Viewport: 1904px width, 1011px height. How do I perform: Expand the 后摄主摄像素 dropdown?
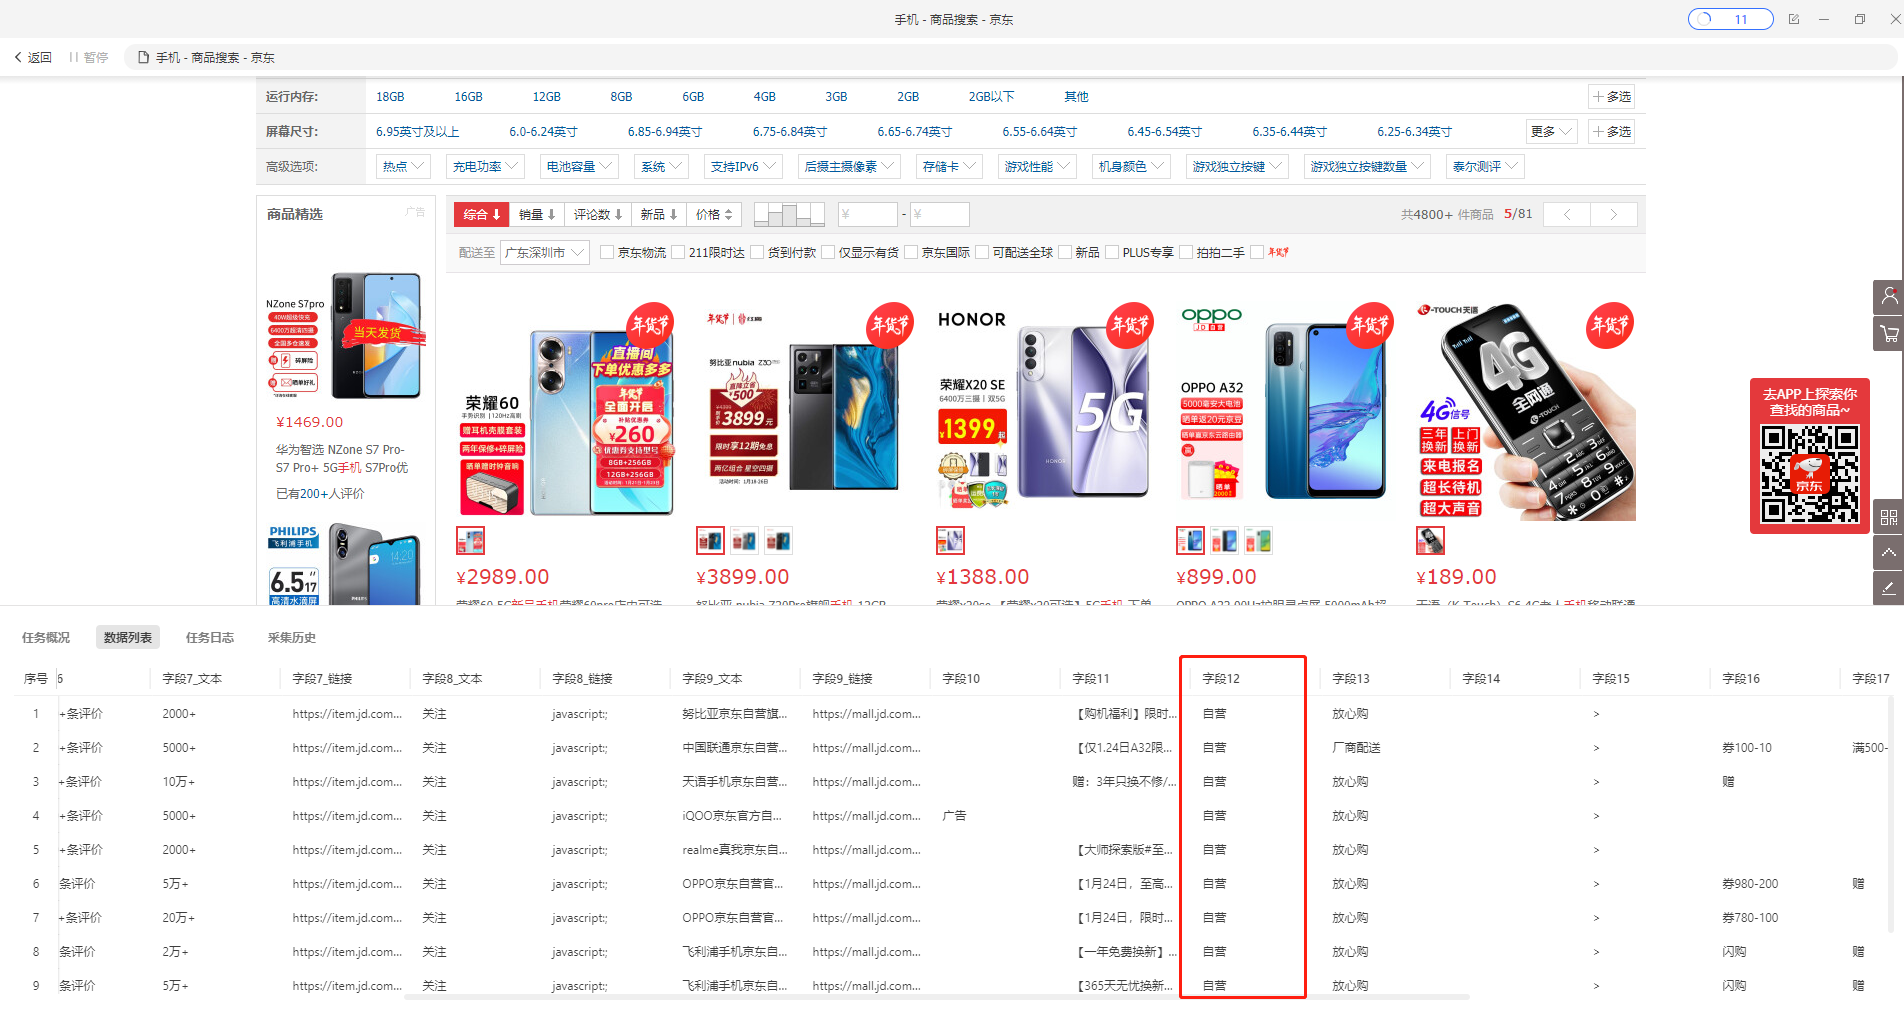849,167
